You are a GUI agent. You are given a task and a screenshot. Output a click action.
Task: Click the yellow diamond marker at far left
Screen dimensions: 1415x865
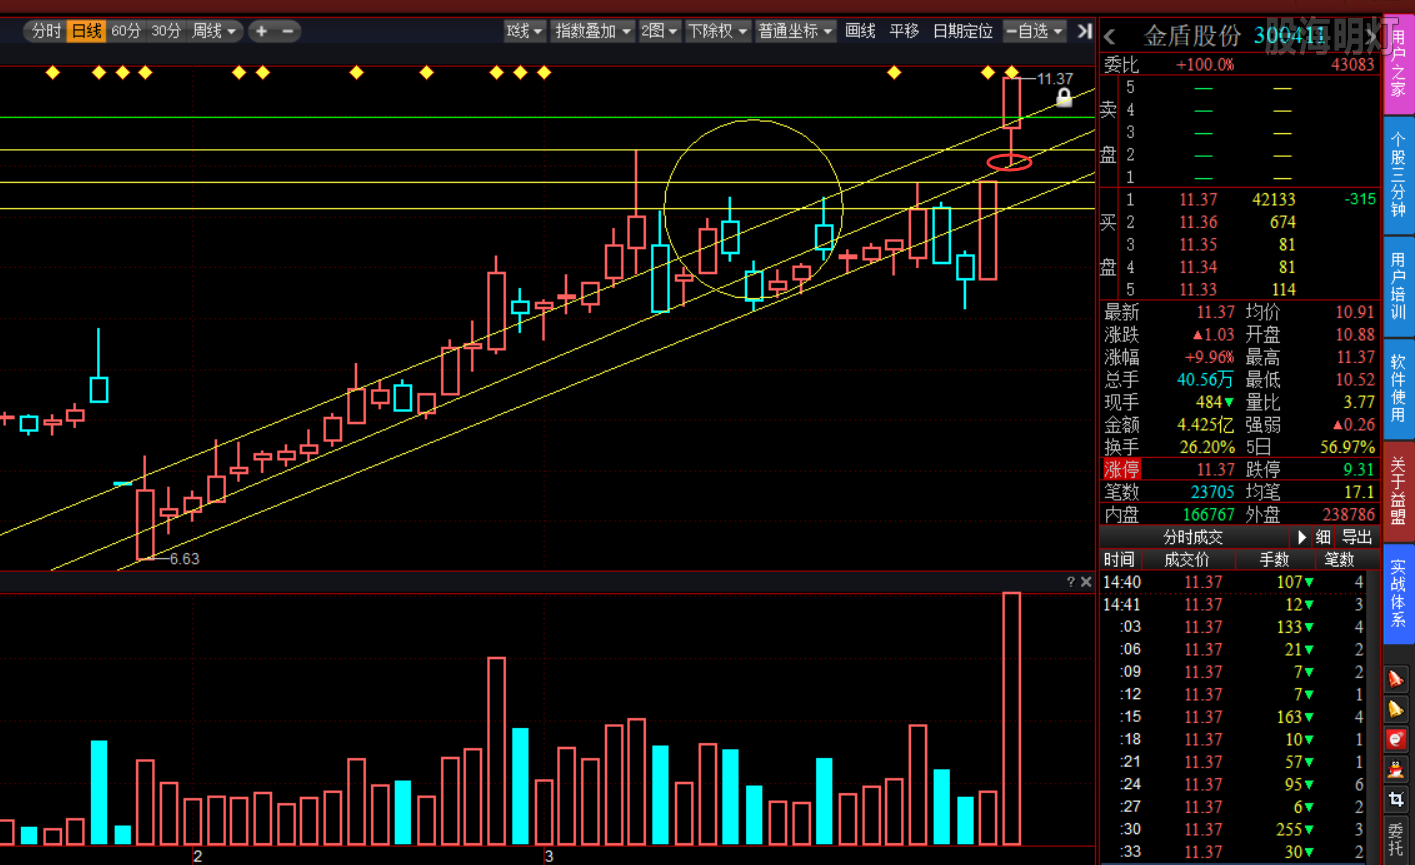click(53, 72)
